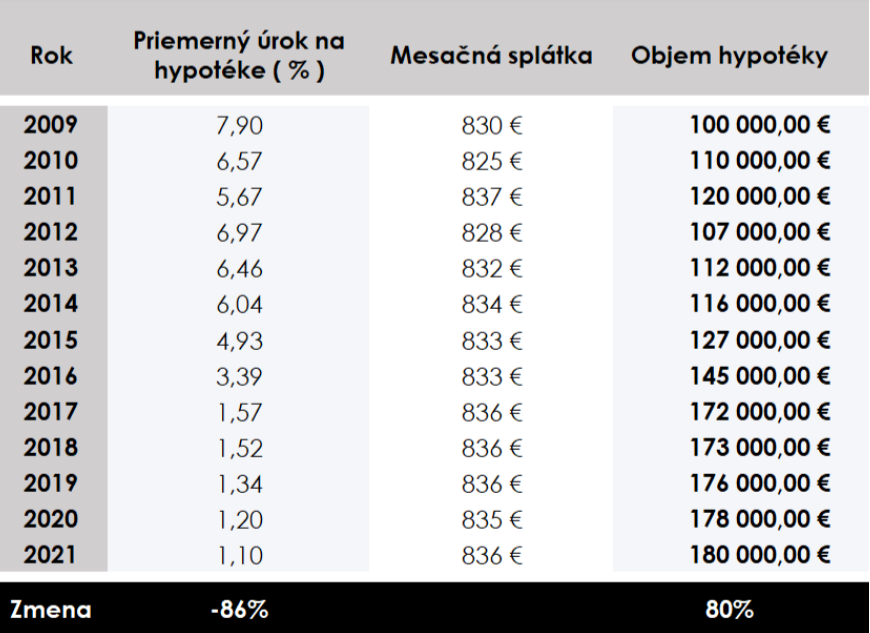This screenshot has height=633, width=870.
Task: Click the 837 € monthly payment cell
Action: click(x=490, y=195)
